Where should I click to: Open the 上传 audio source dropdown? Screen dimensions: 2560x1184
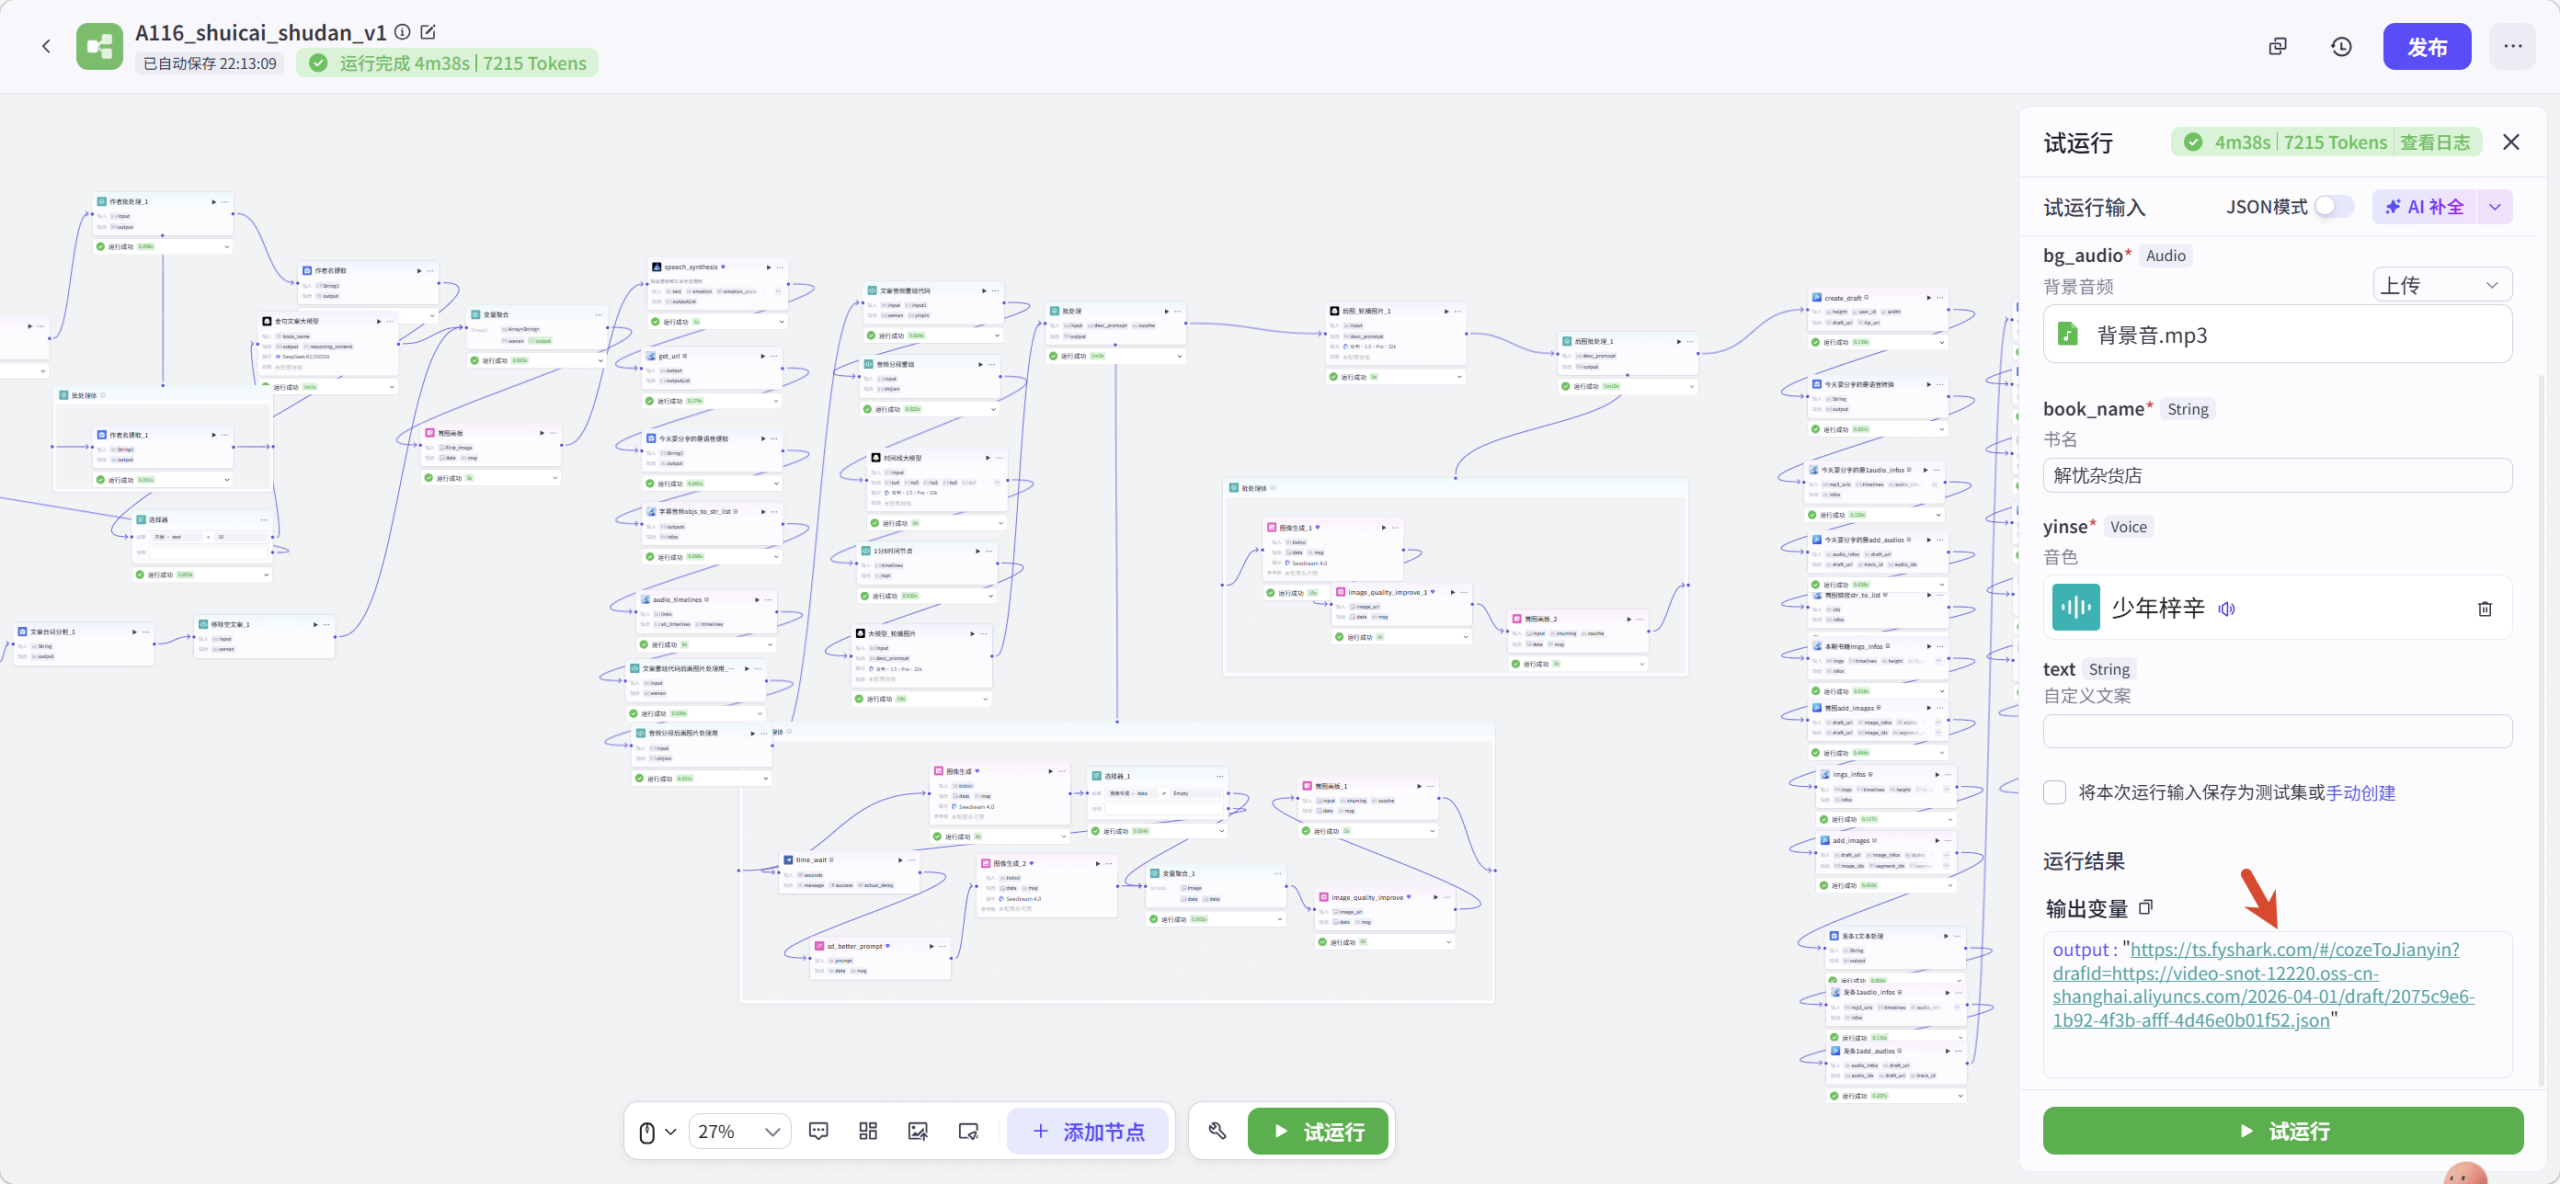click(x=2441, y=285)
